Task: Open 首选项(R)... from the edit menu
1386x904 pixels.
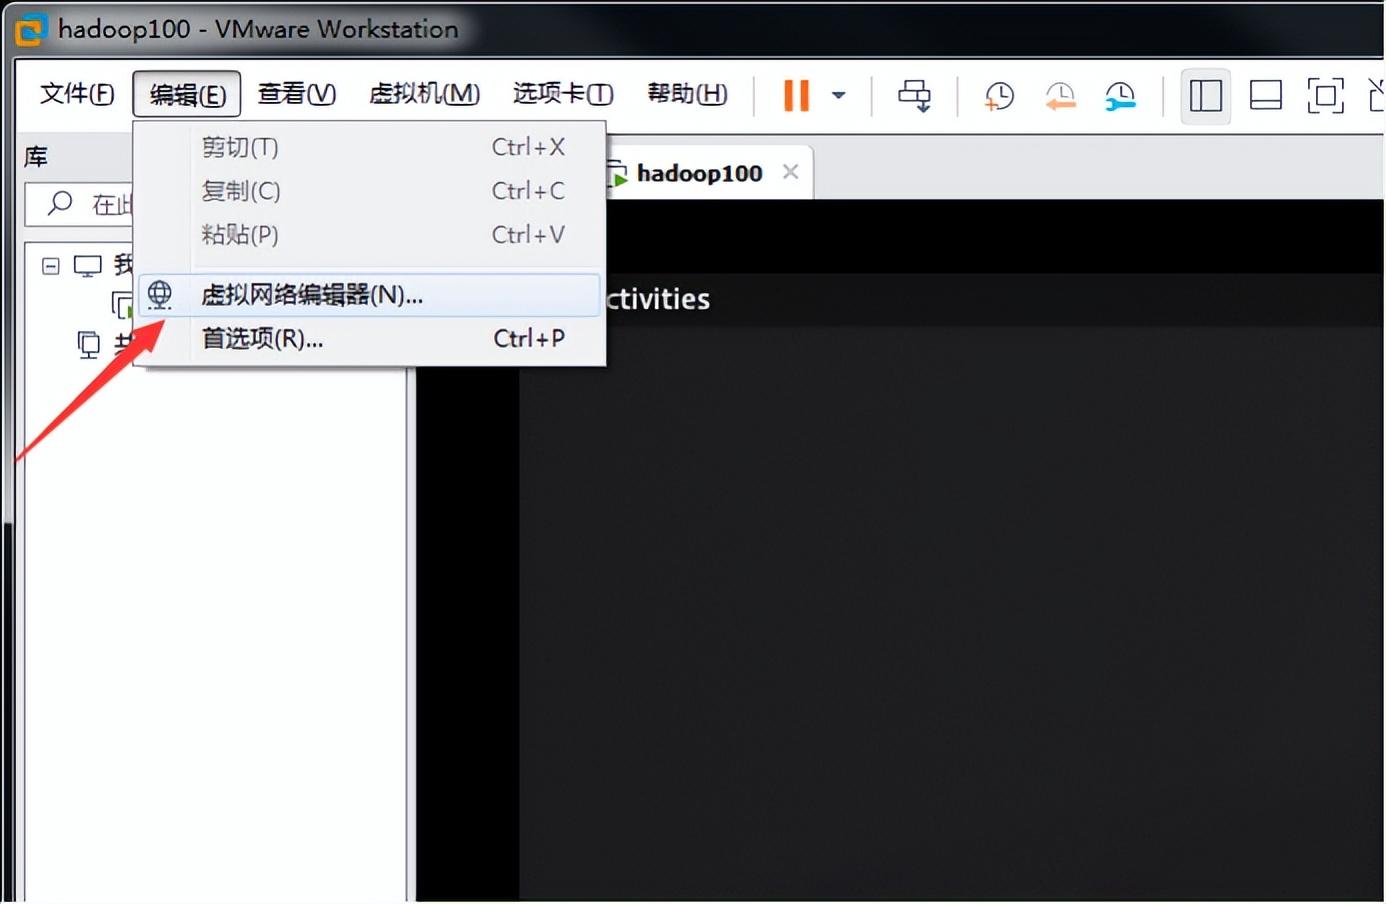Action: tap(370, 339)
